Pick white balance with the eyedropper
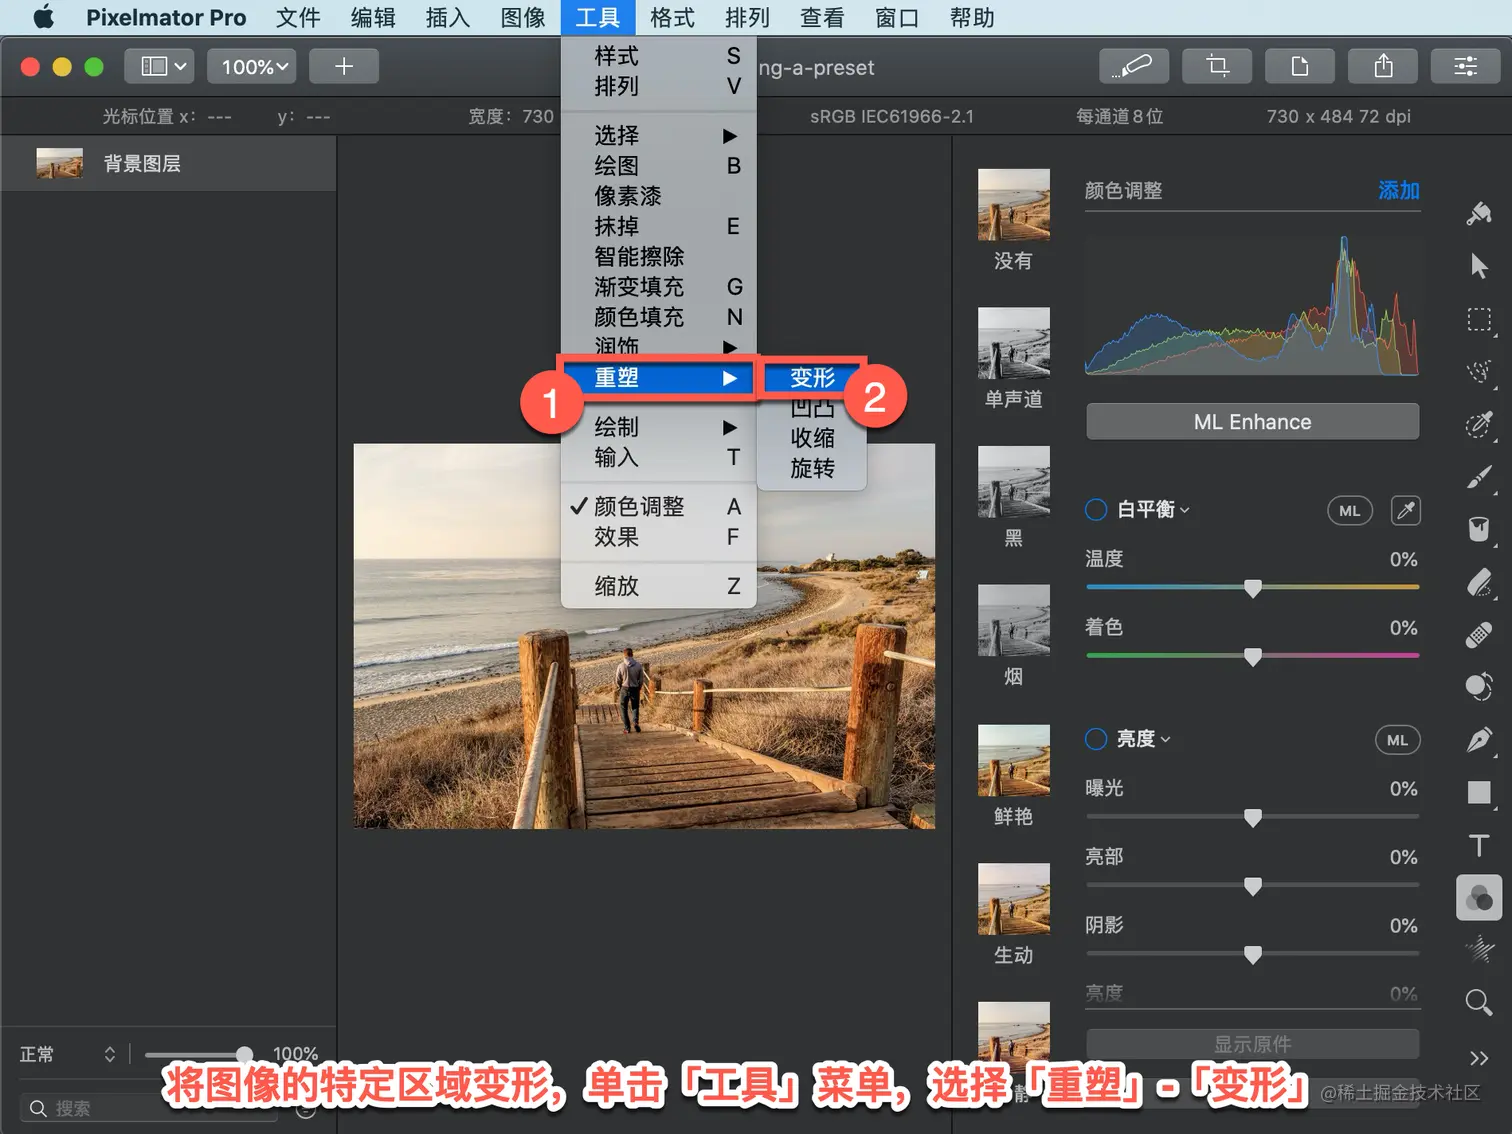The height and width of the screenshot is (1134, 1512). tap(1405, 510)
